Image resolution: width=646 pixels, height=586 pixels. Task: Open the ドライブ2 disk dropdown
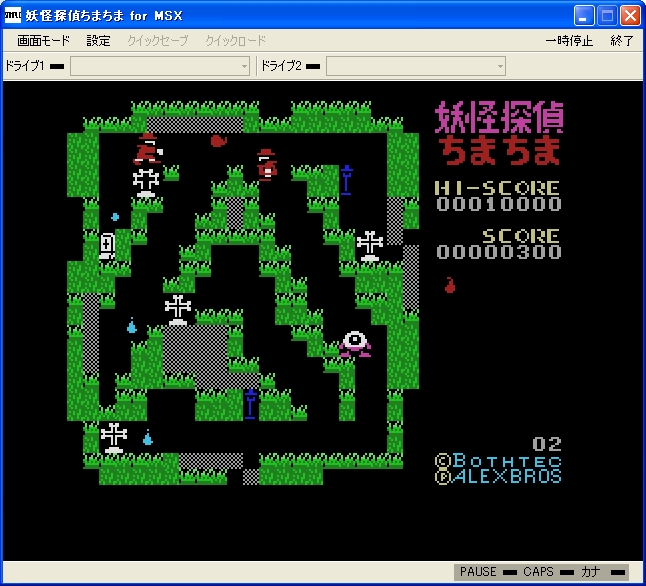pos(416,66)
